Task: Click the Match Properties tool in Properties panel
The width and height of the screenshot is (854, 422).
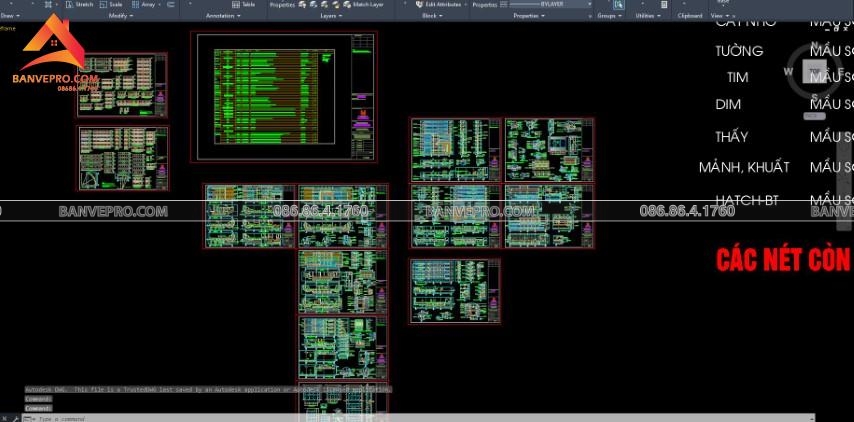Action: coord(485,4)
